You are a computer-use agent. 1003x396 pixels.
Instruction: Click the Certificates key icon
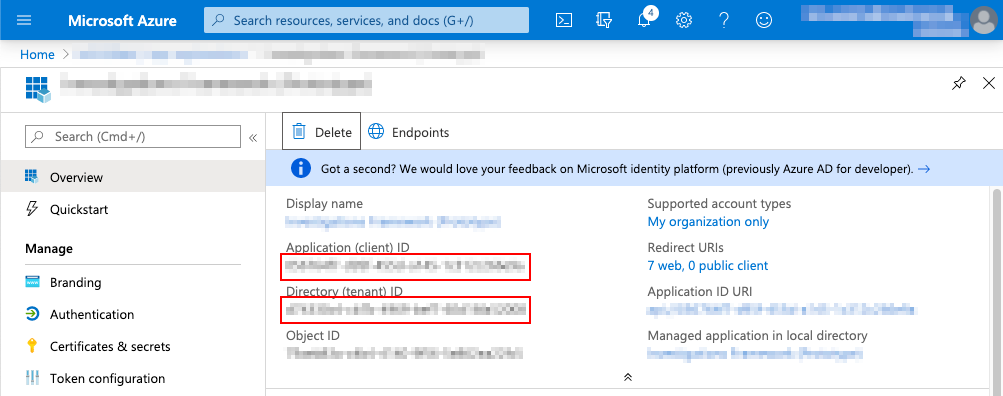32,346
